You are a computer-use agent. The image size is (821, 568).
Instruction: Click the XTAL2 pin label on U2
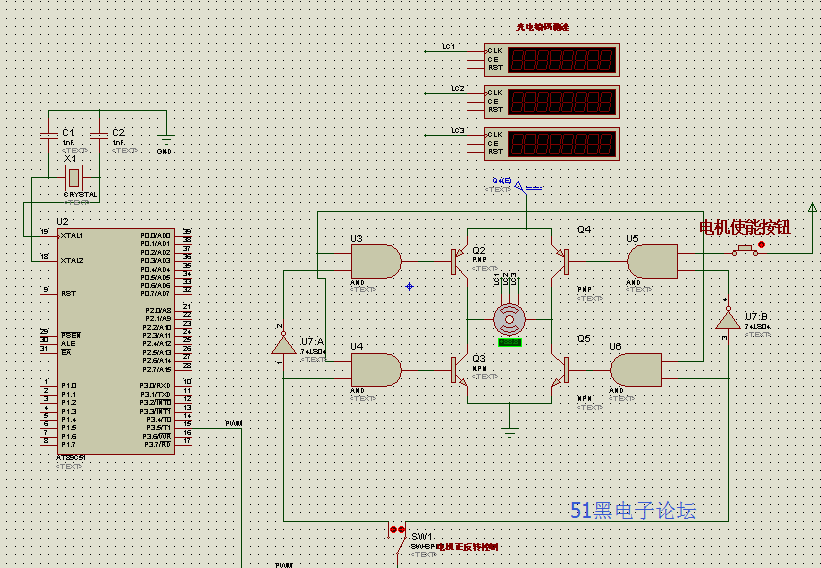(72, 261)
